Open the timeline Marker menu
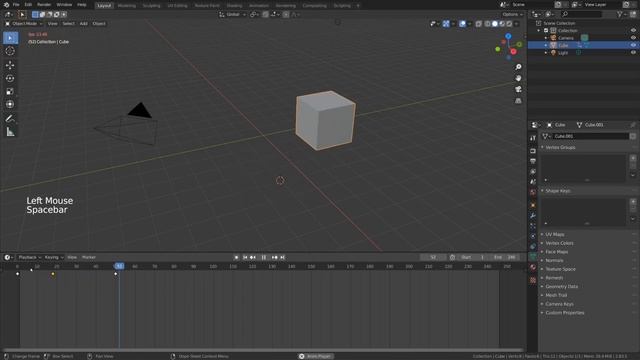Screen dimensions: 640x360 tap(89, 258)
